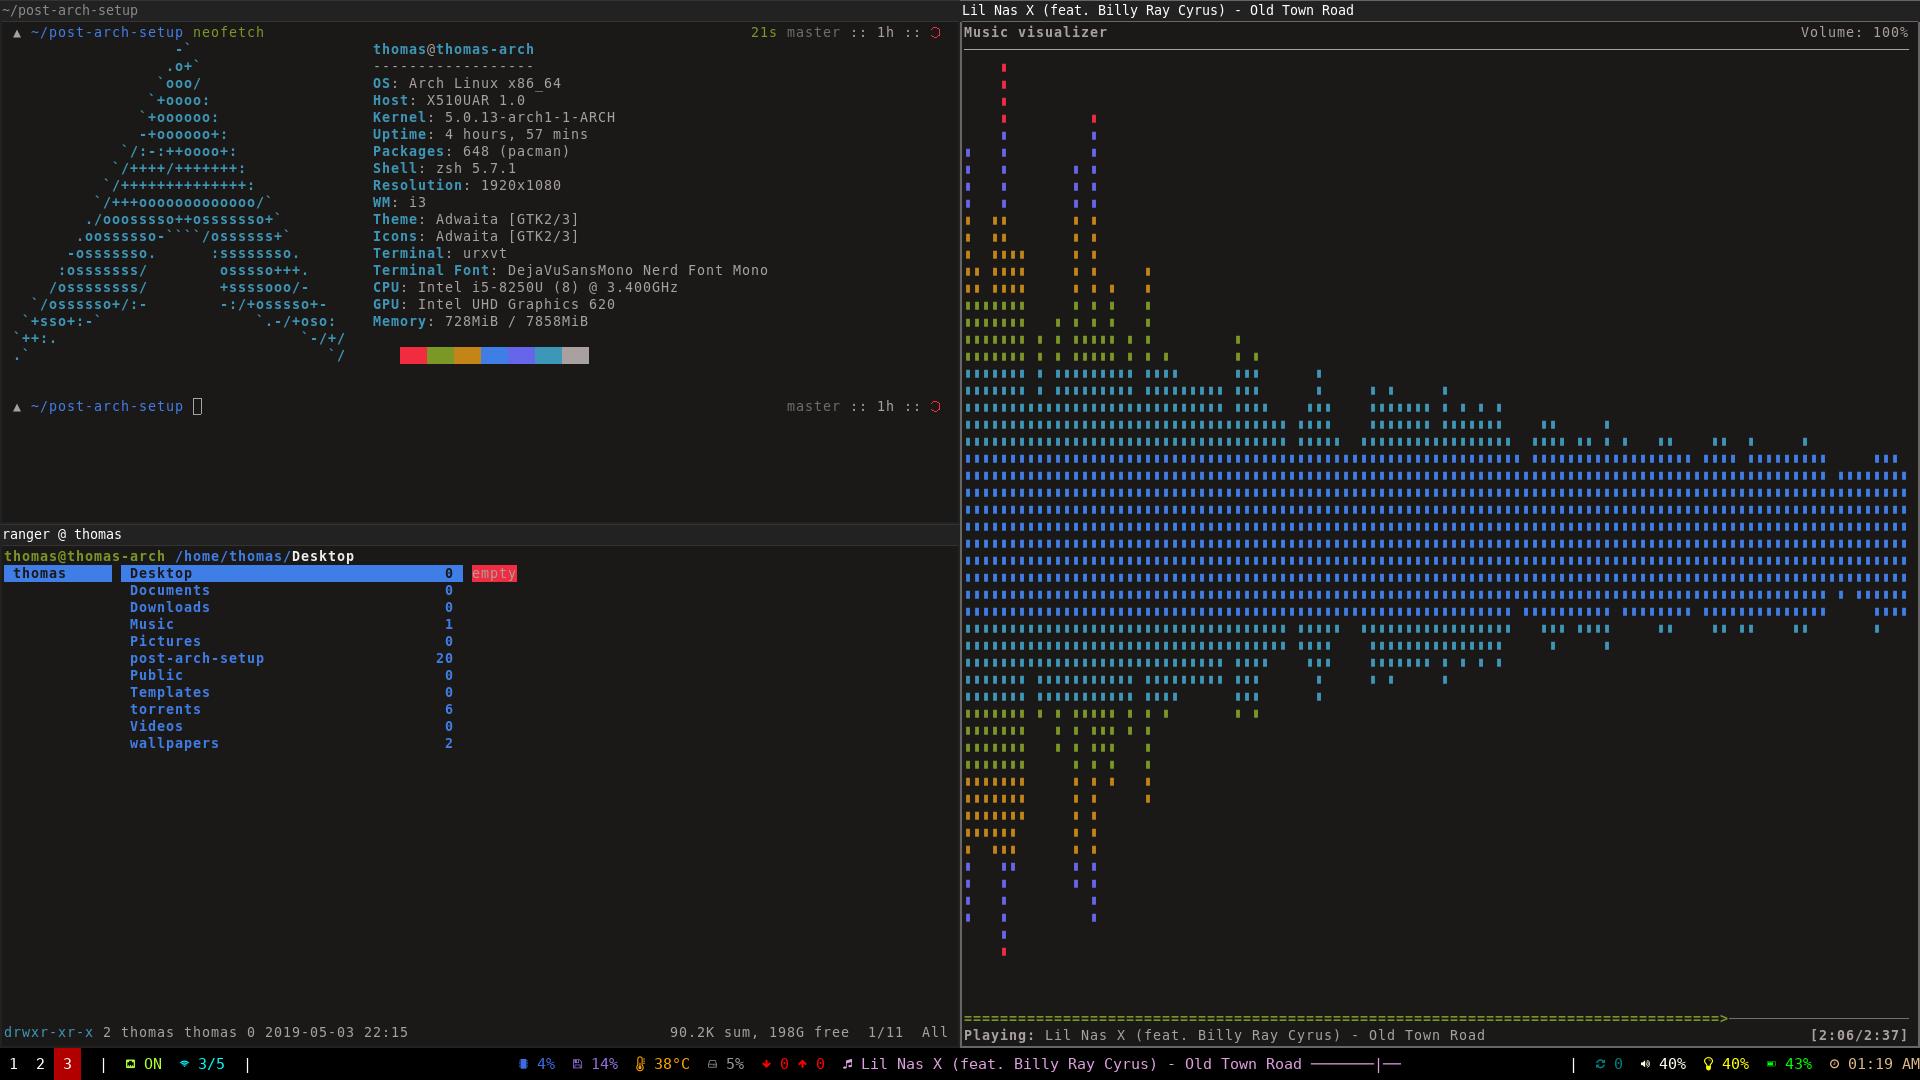Click the temperature thermometer icon
The image size is (1920, 1080).
tap(640, 1064)
